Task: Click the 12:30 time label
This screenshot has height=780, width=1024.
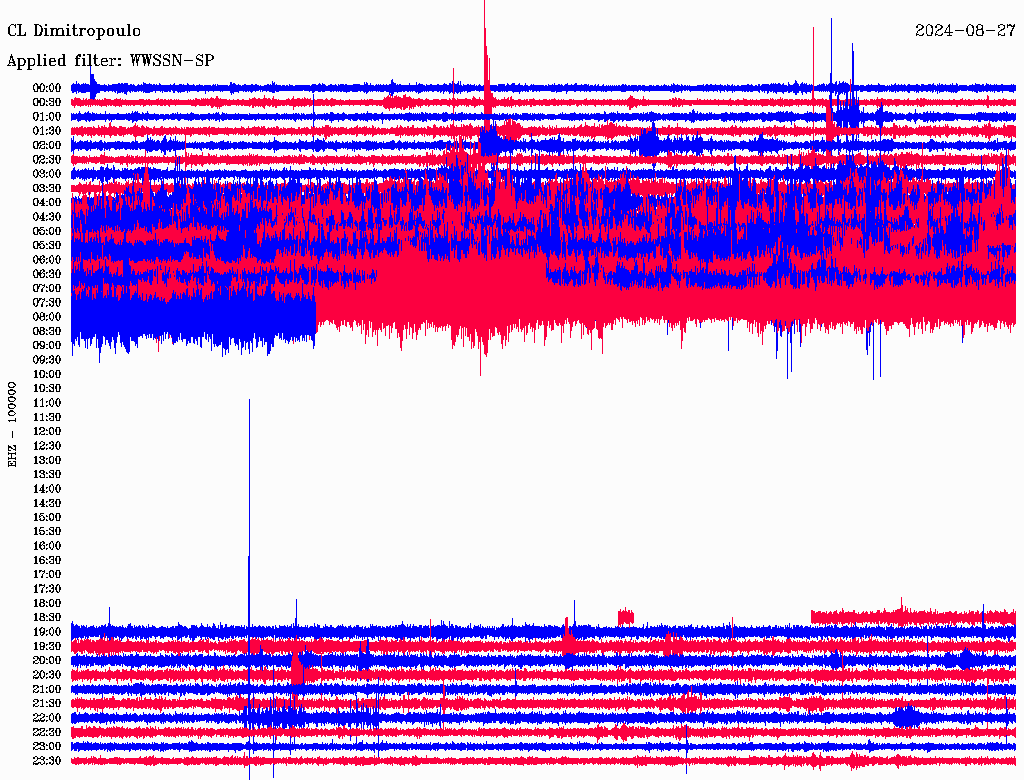Action: [47, 446]
